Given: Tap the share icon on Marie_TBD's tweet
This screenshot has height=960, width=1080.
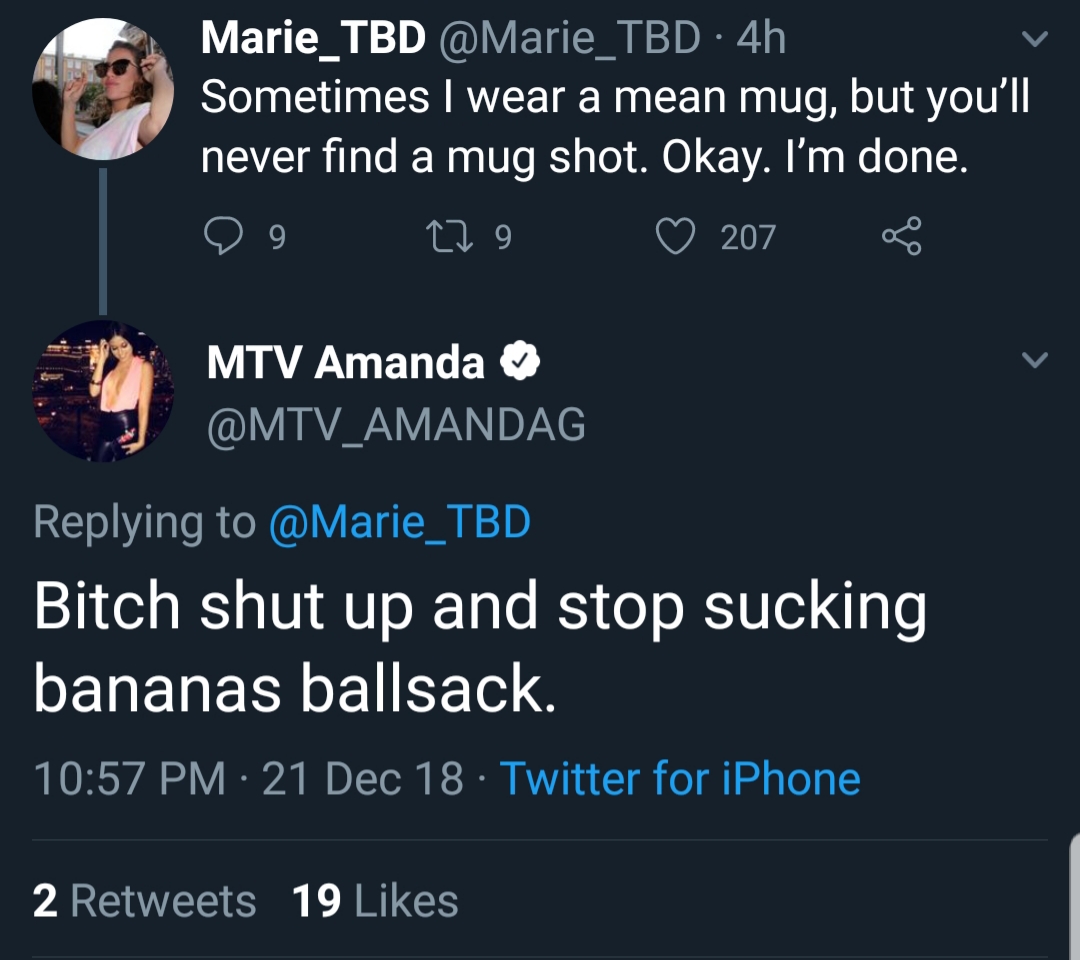Looking at the screenshot, I should click(x=902, y=236).
